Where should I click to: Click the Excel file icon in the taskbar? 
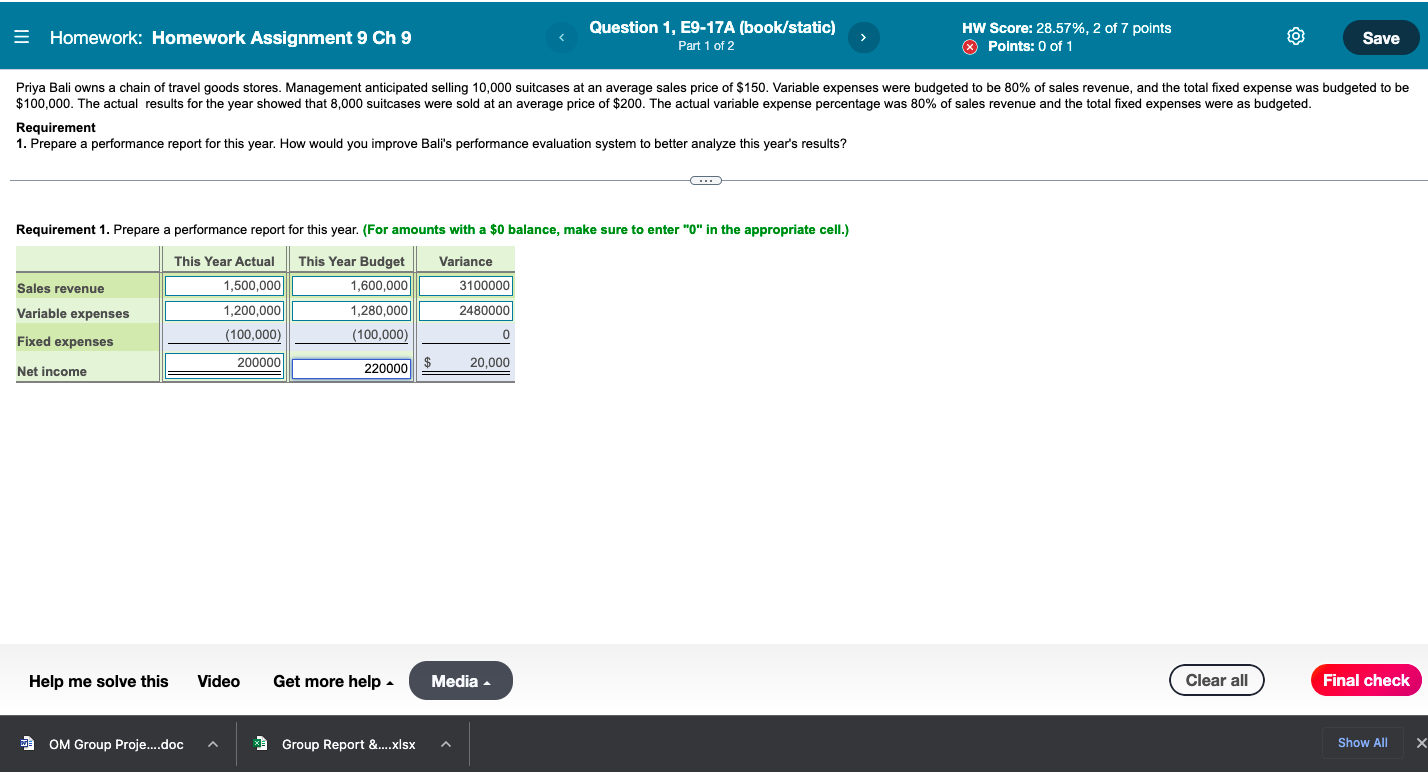pos(260,744)
